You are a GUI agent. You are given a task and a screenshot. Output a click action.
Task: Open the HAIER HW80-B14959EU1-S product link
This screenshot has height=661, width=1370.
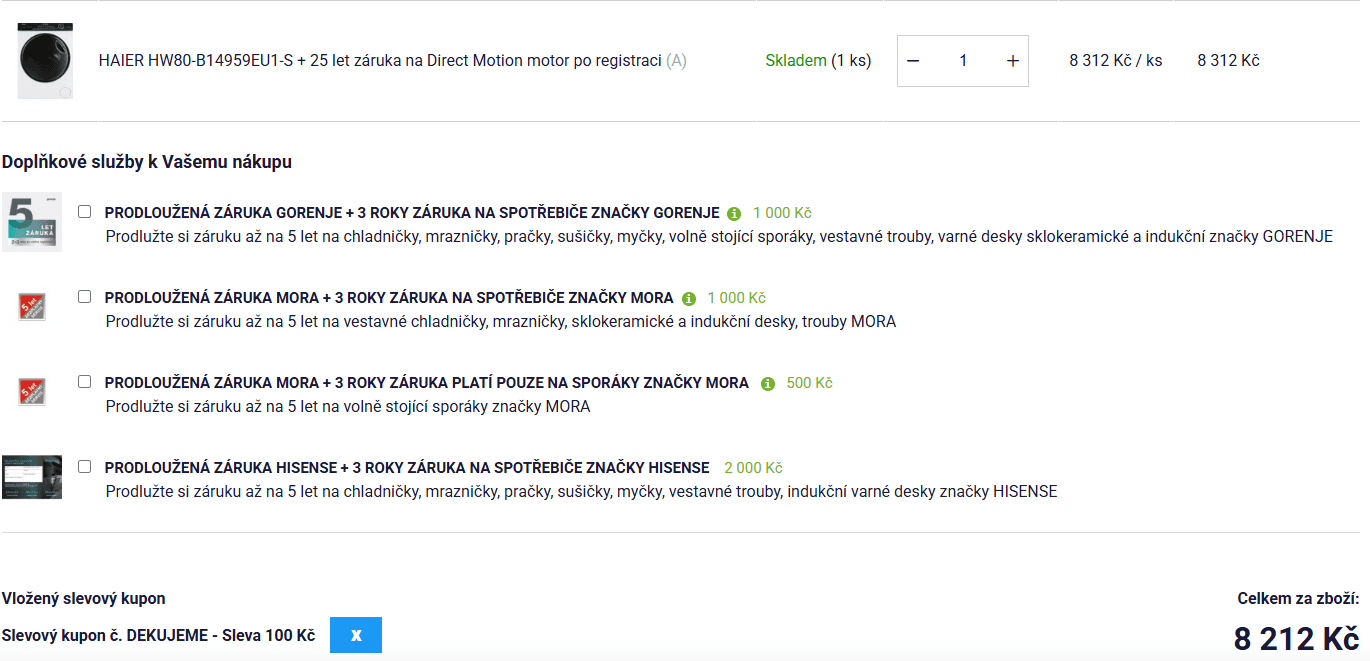pyautogui.click(x=380, y=61)
